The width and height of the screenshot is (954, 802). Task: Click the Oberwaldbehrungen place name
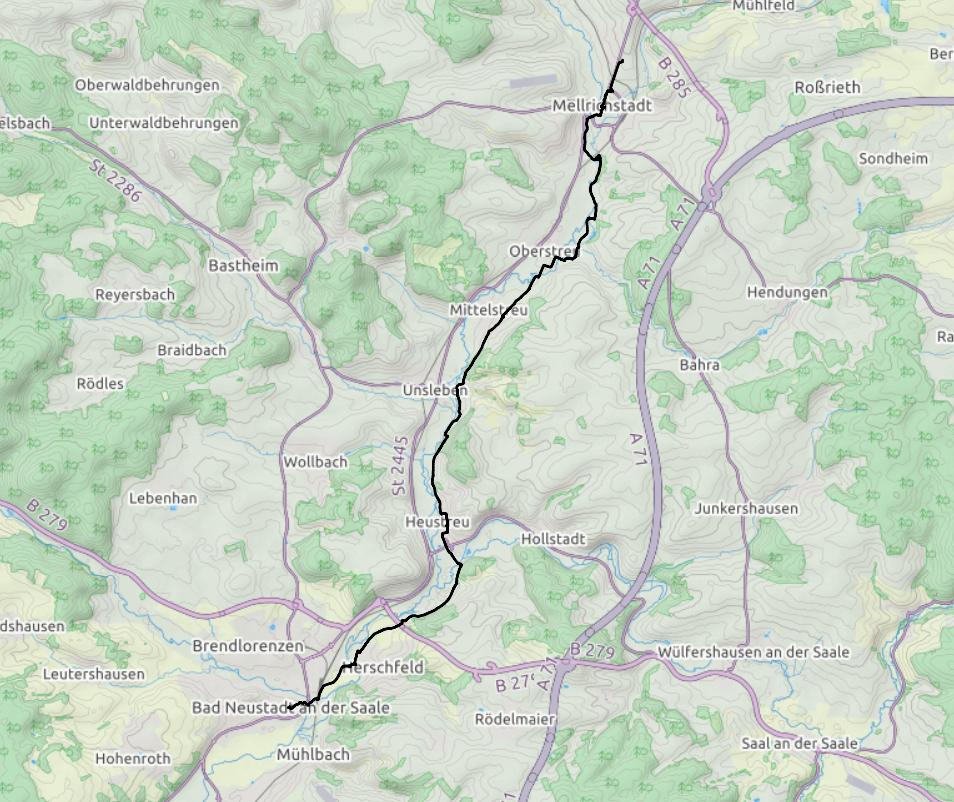[147, 85]
